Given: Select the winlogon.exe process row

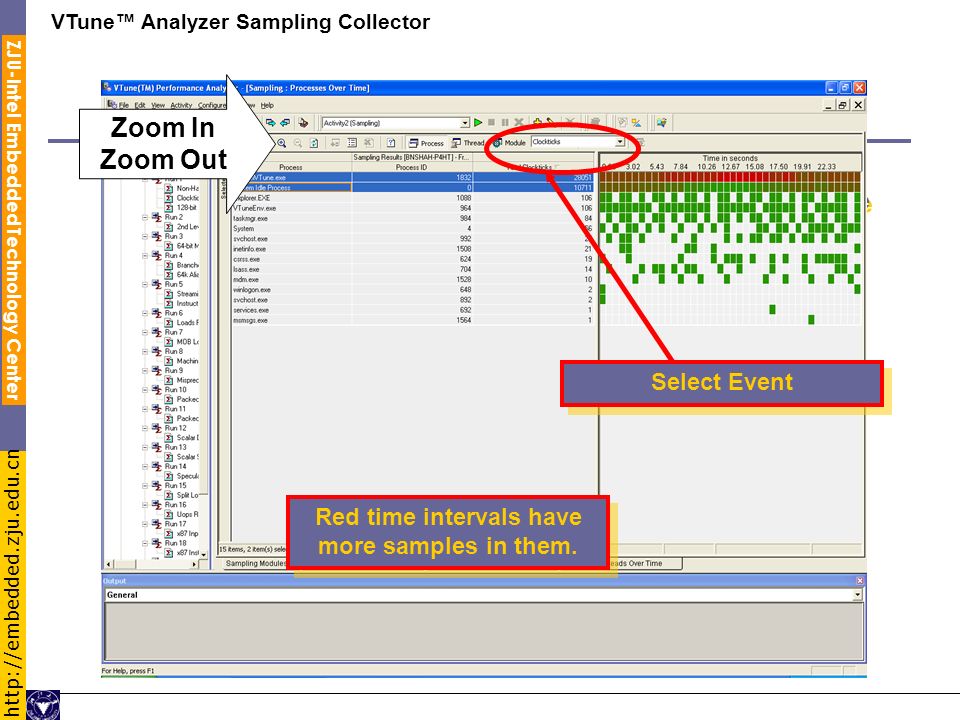Looking at the screenshot, I should click(x=412, y=290).
